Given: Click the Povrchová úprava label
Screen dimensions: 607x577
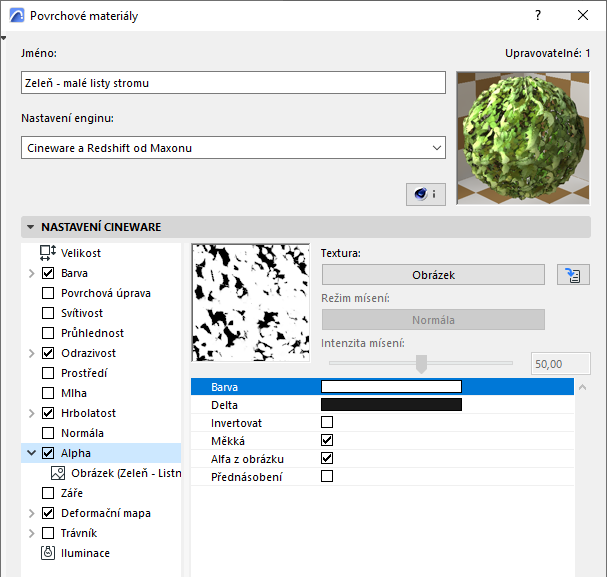Looking at the screenshot, I should tap(106, 293).
